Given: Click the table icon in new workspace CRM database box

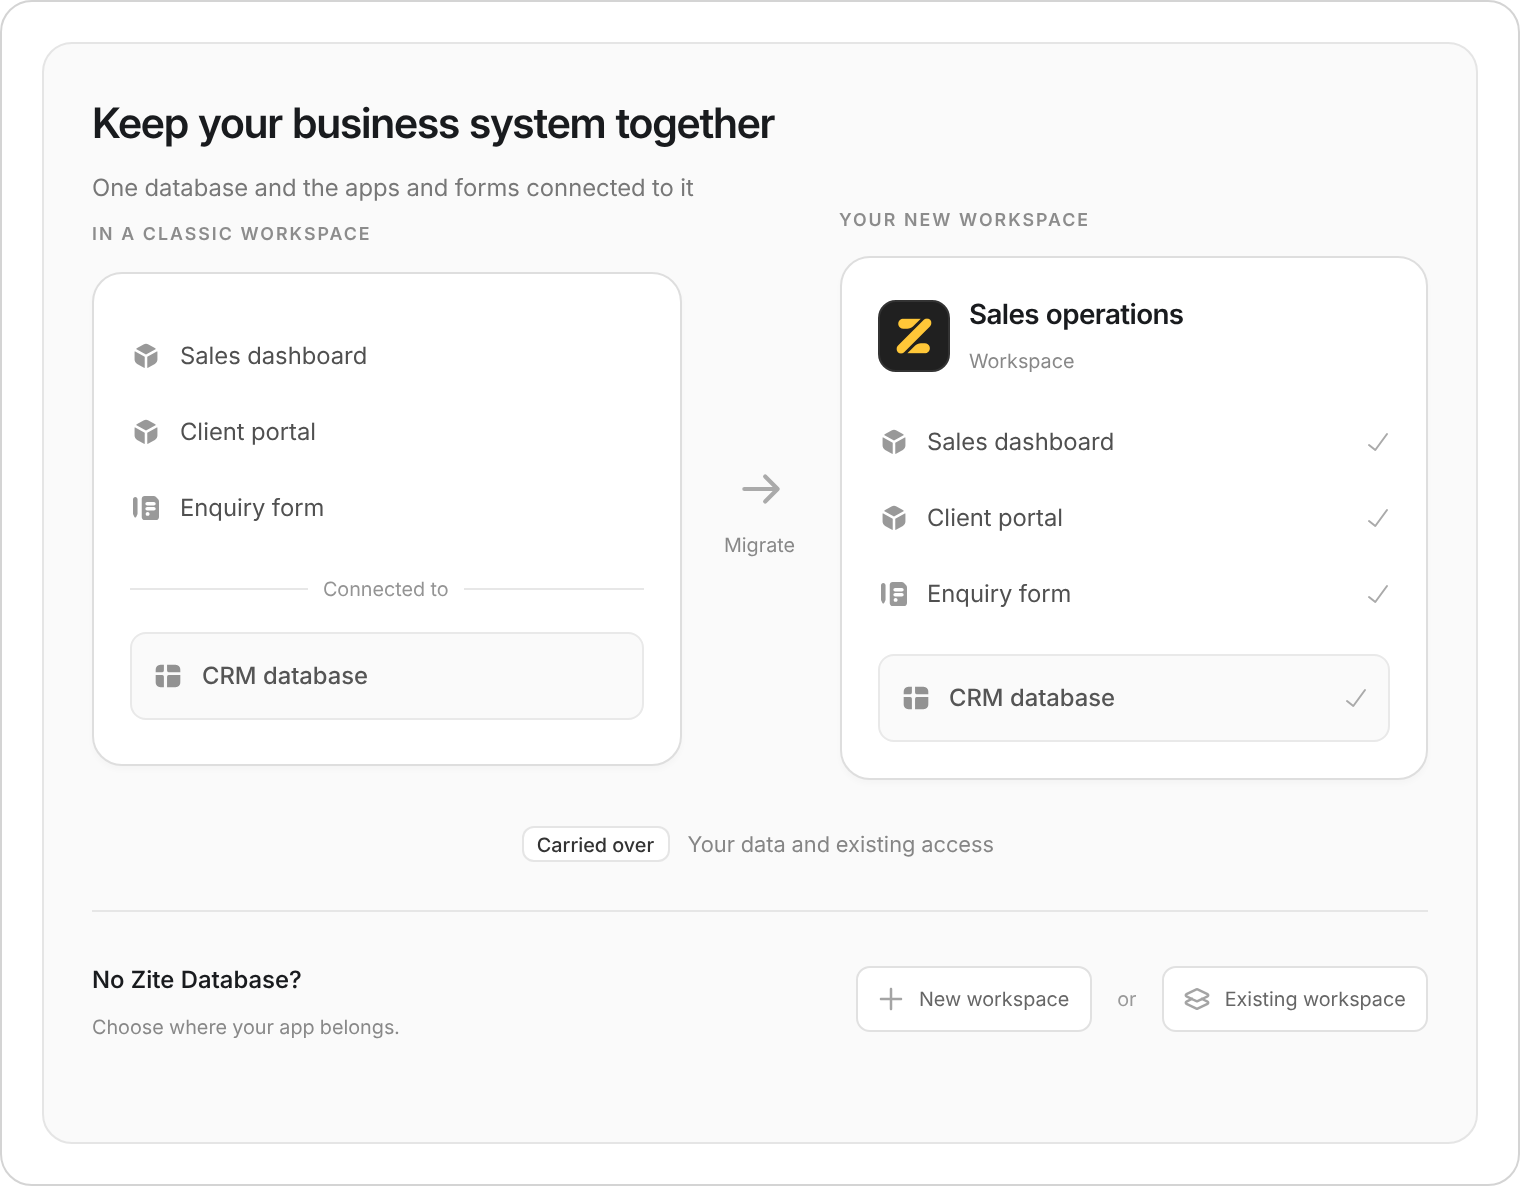Looking at the screenshot, I should 916,698.
